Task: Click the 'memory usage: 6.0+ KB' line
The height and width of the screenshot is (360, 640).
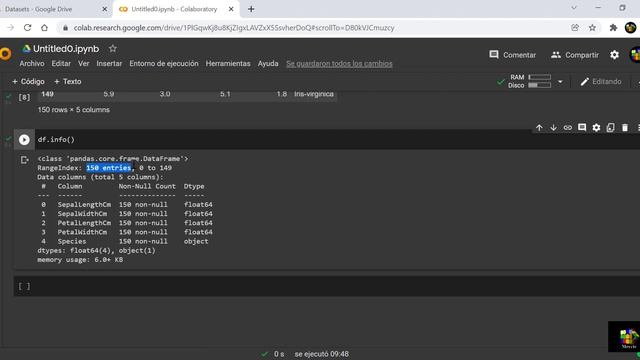Action: pyautogui.click(x=80, y=260)
